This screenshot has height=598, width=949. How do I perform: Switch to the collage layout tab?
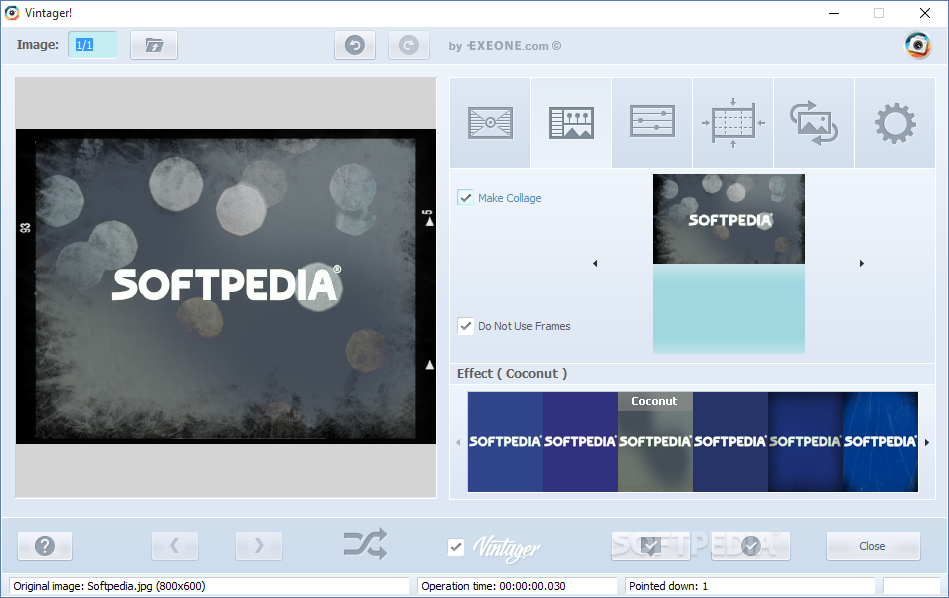click(x=571, y=123)
